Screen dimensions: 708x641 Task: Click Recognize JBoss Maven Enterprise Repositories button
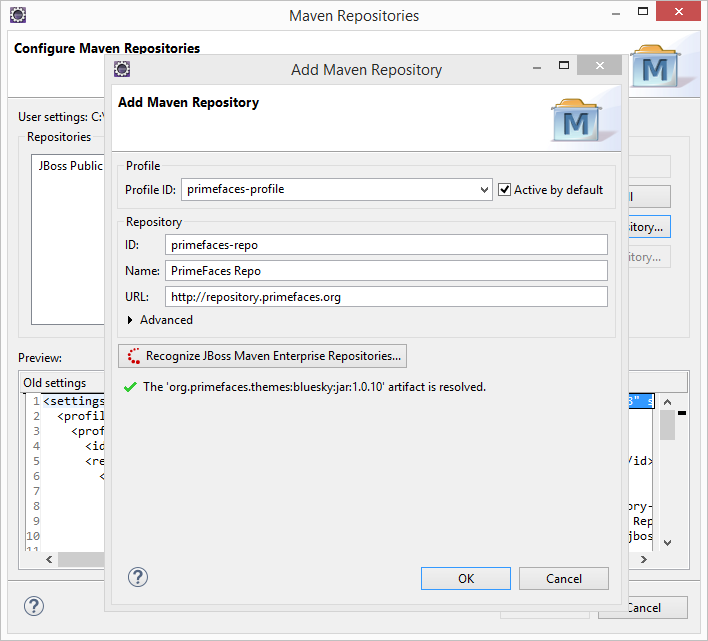pyautogui.click(x=262, y=356)
